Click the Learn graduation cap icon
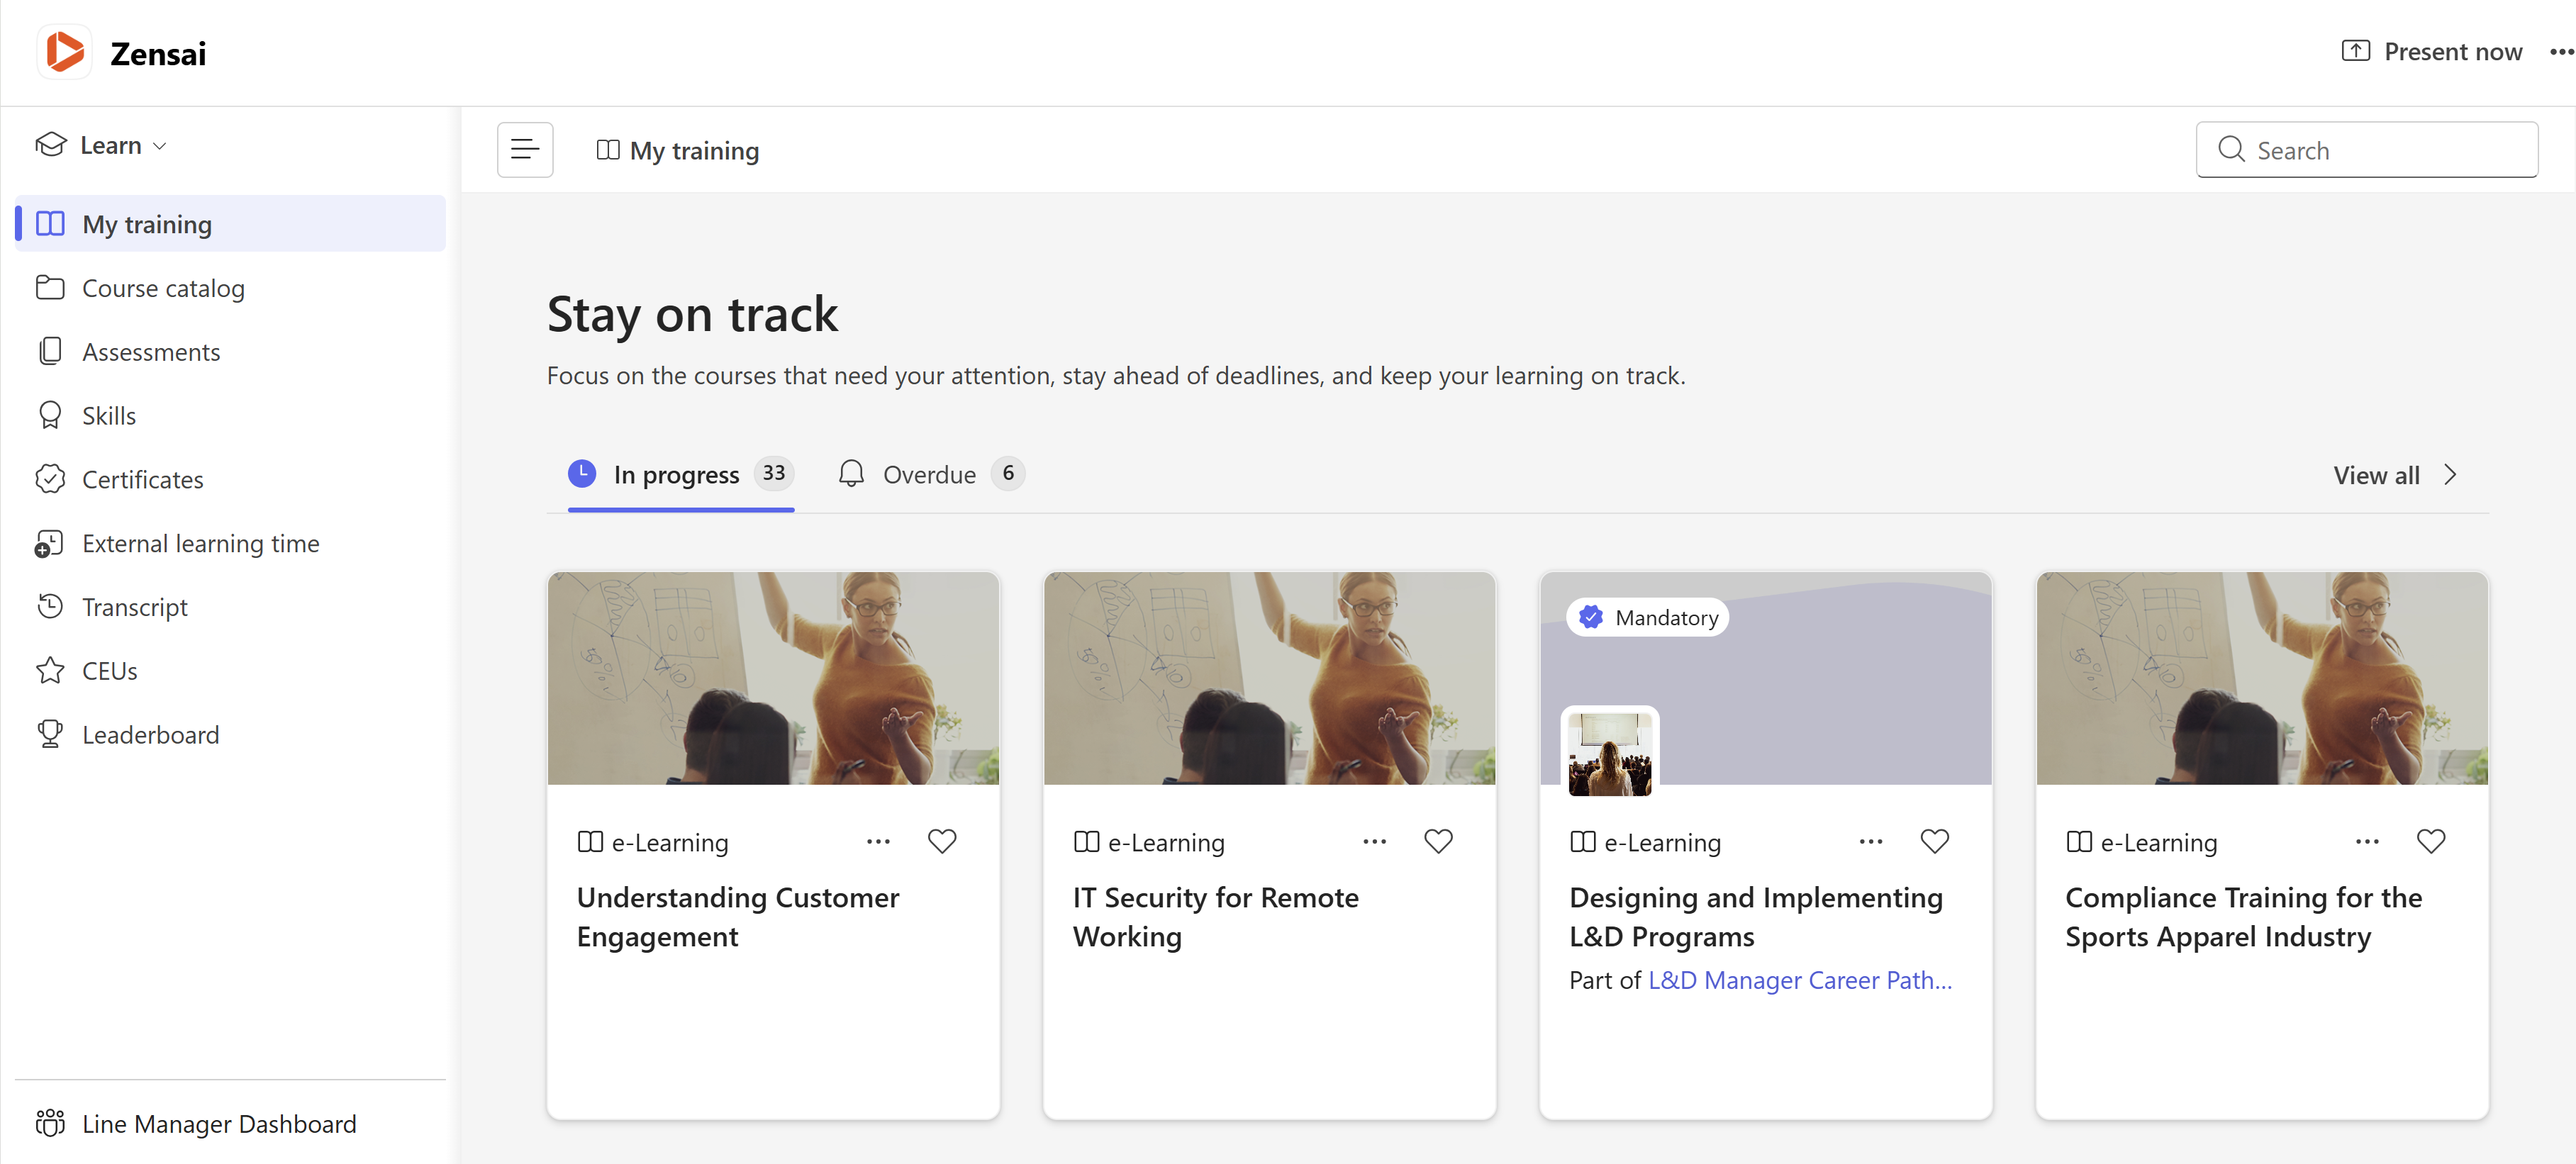Viewport: 2576px width, 1164px height. tap(51, 145)
